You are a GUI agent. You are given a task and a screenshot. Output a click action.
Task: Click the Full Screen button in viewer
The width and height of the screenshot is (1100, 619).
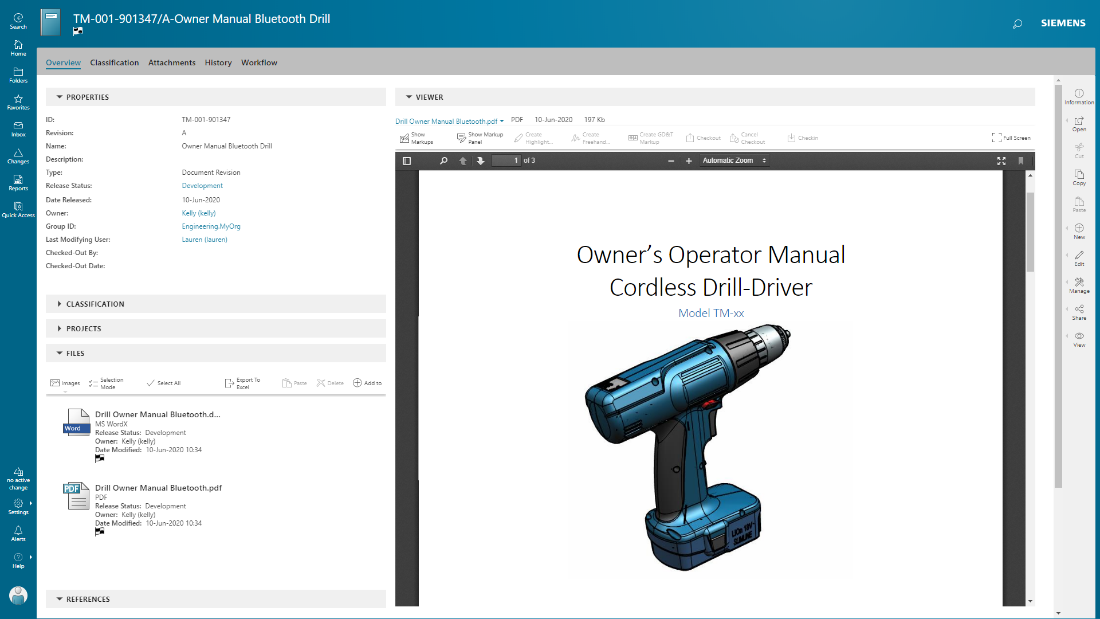[x=1011, y=138]
